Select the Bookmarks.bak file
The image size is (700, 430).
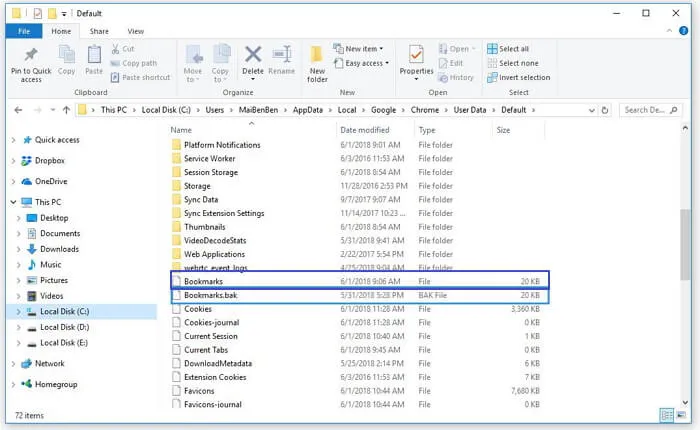click(210, 296)
